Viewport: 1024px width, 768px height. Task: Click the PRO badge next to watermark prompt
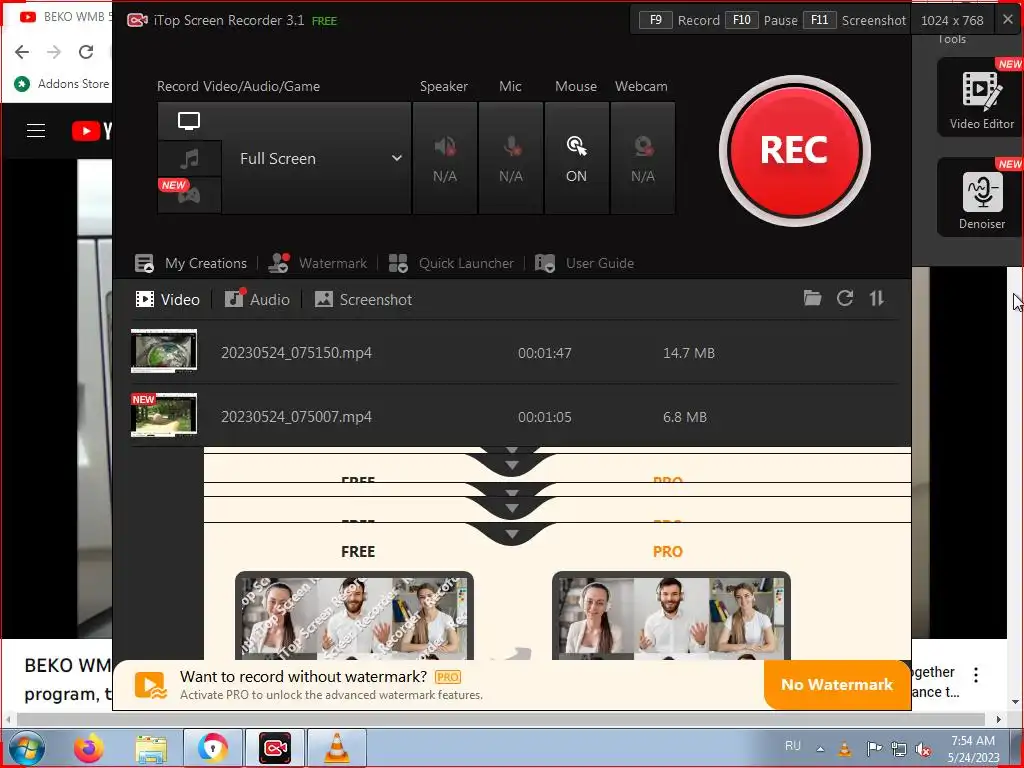pyautogui.click(x=448, y=677)
